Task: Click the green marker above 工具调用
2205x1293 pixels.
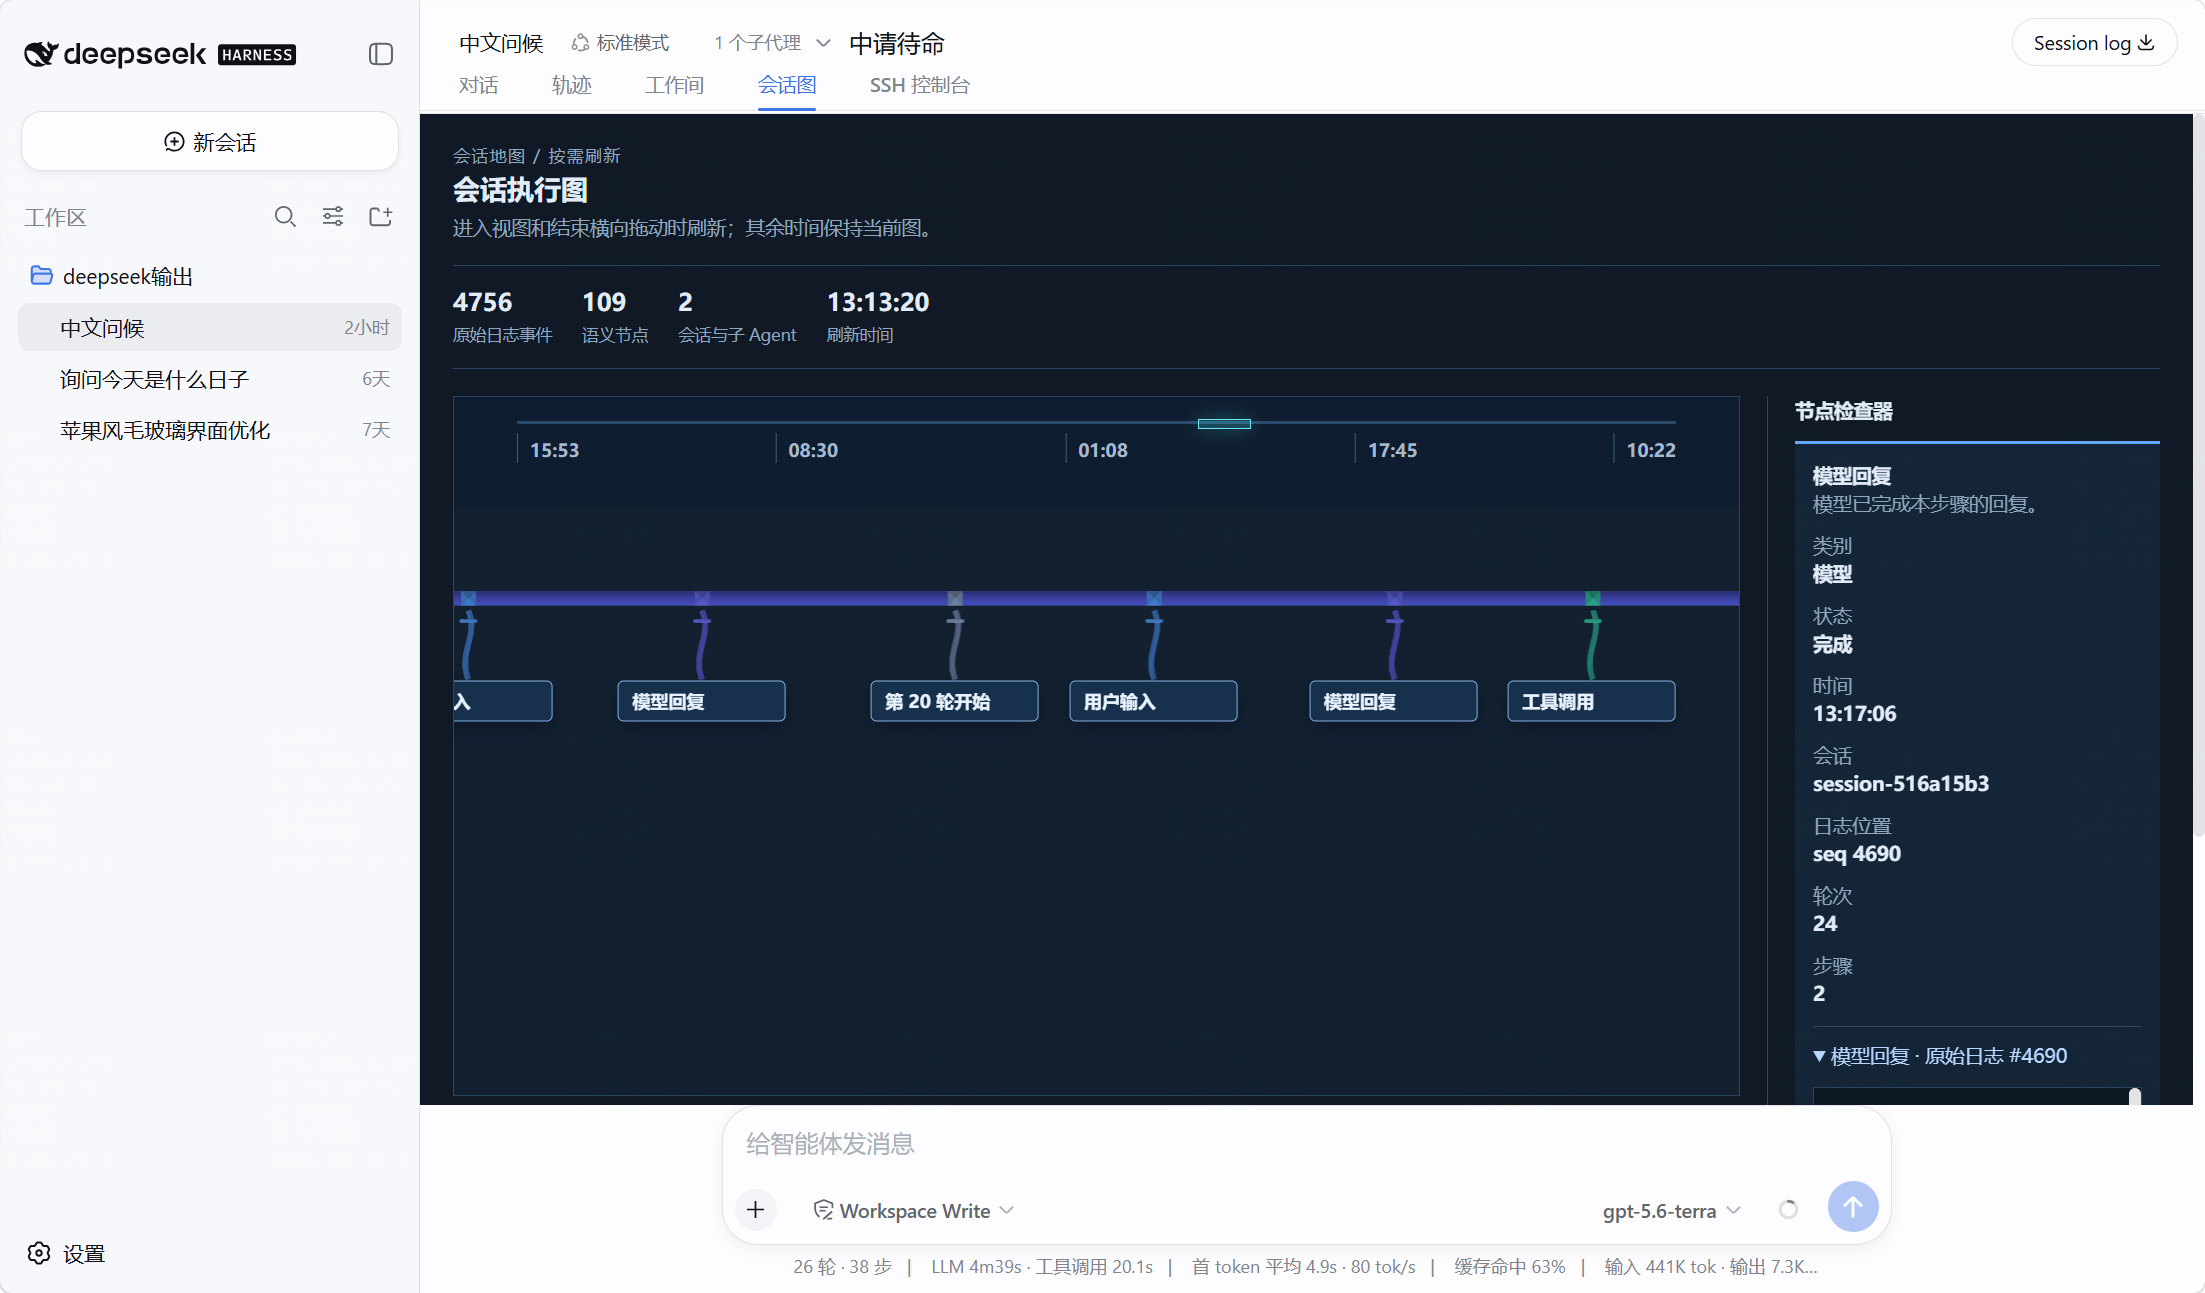Action: pyautogui.click(x=1593, y=598)
